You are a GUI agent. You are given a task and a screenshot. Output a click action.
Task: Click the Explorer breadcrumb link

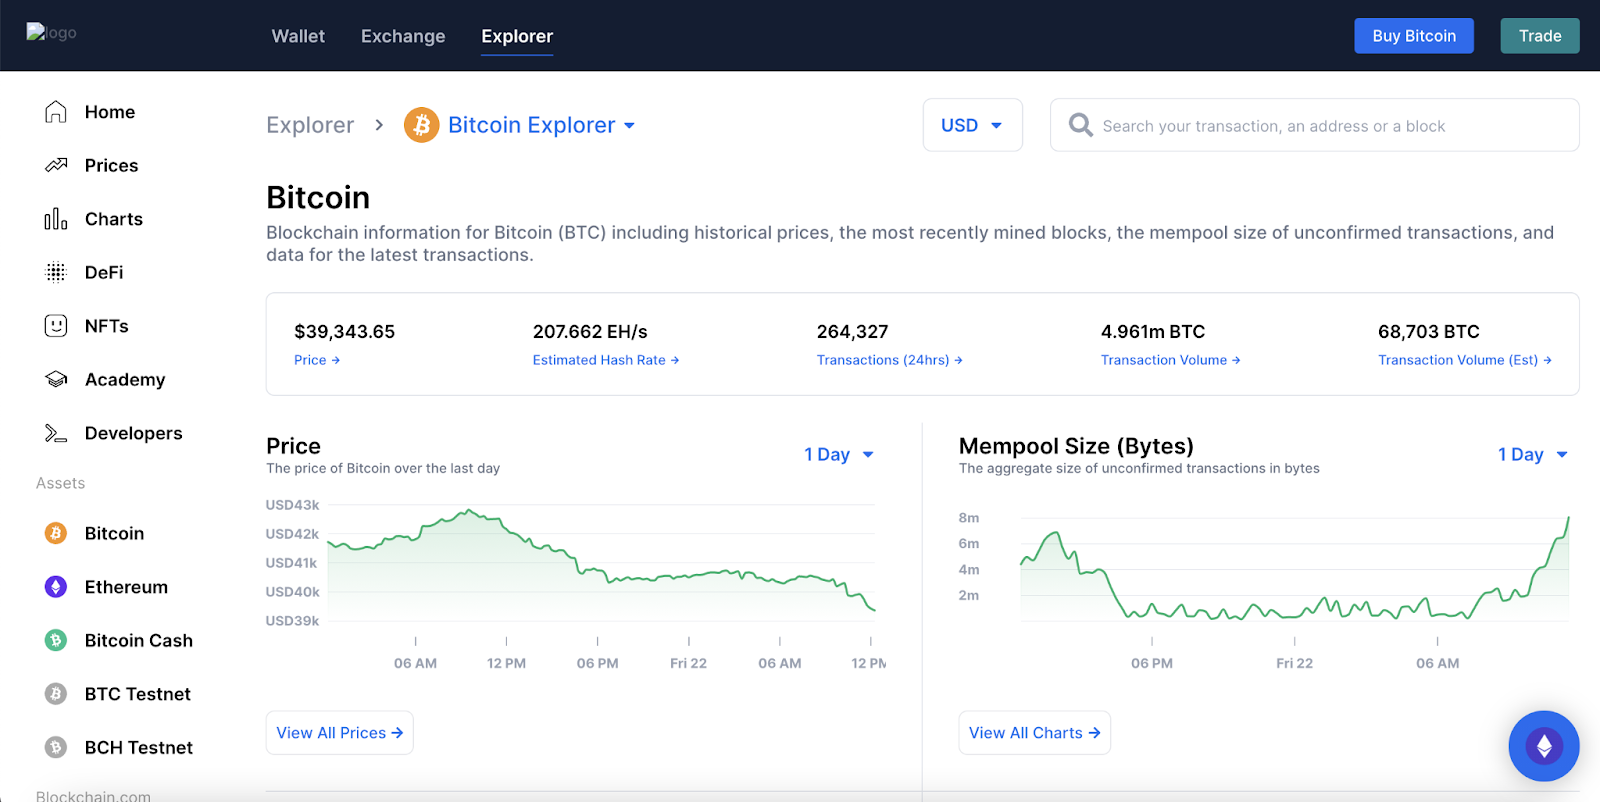pos(310,125)
